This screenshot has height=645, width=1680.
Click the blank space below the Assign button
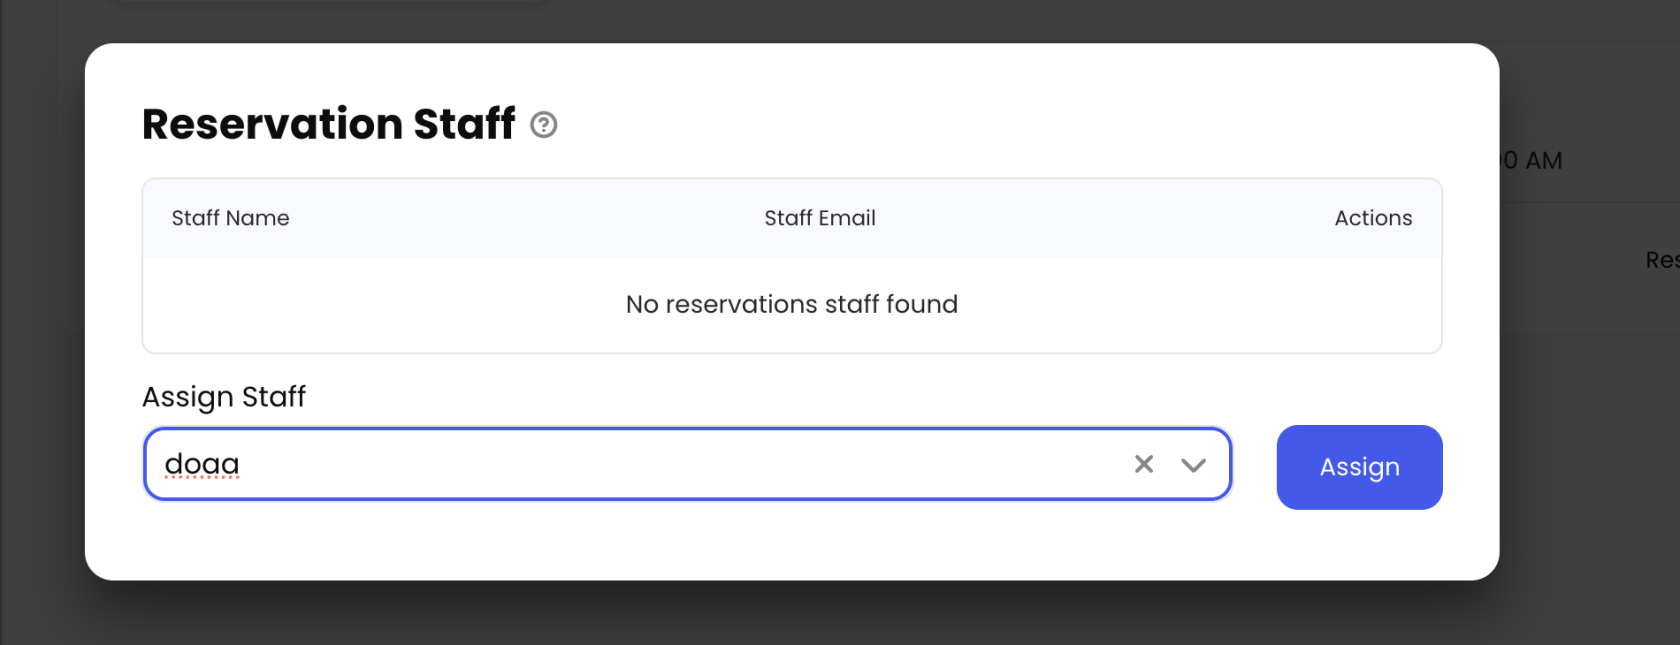pyautogui.click(x=1359, y=544)
